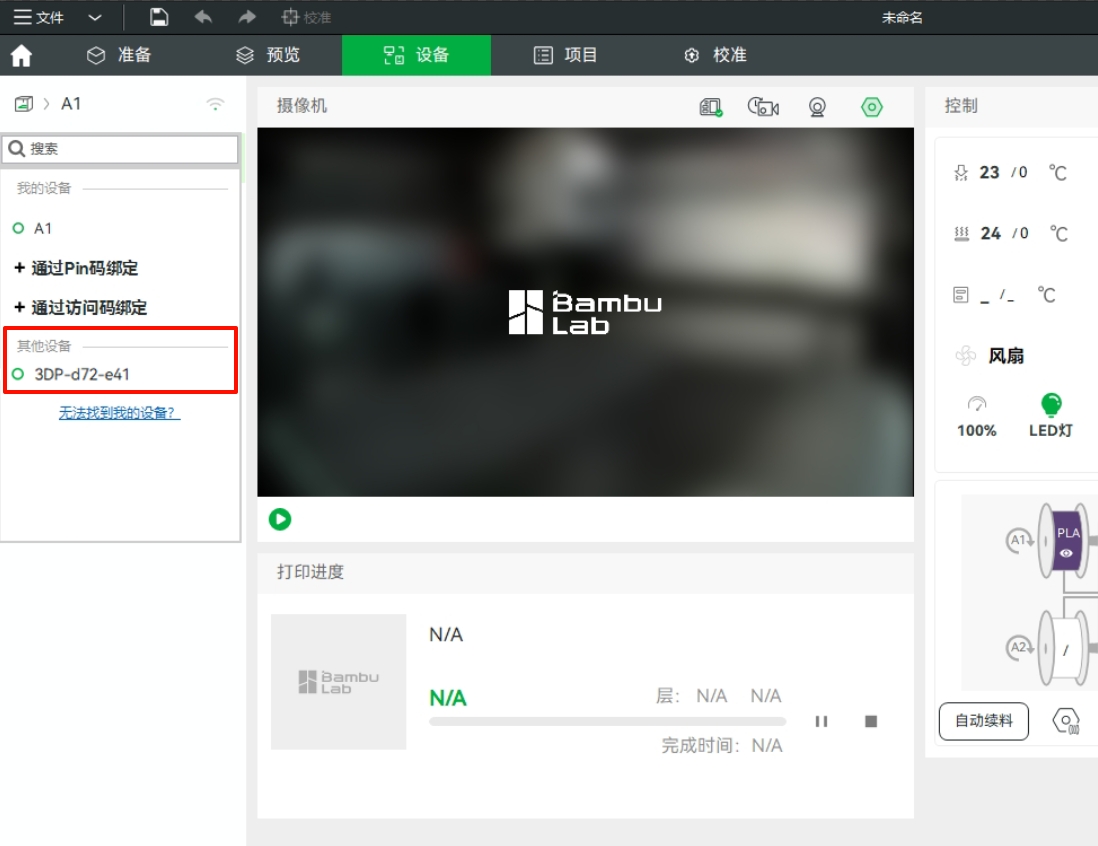Click the printer icon beside A1 breadcrumb
The height and width of the screenshot is (846, 1098).
coord(24,104)
